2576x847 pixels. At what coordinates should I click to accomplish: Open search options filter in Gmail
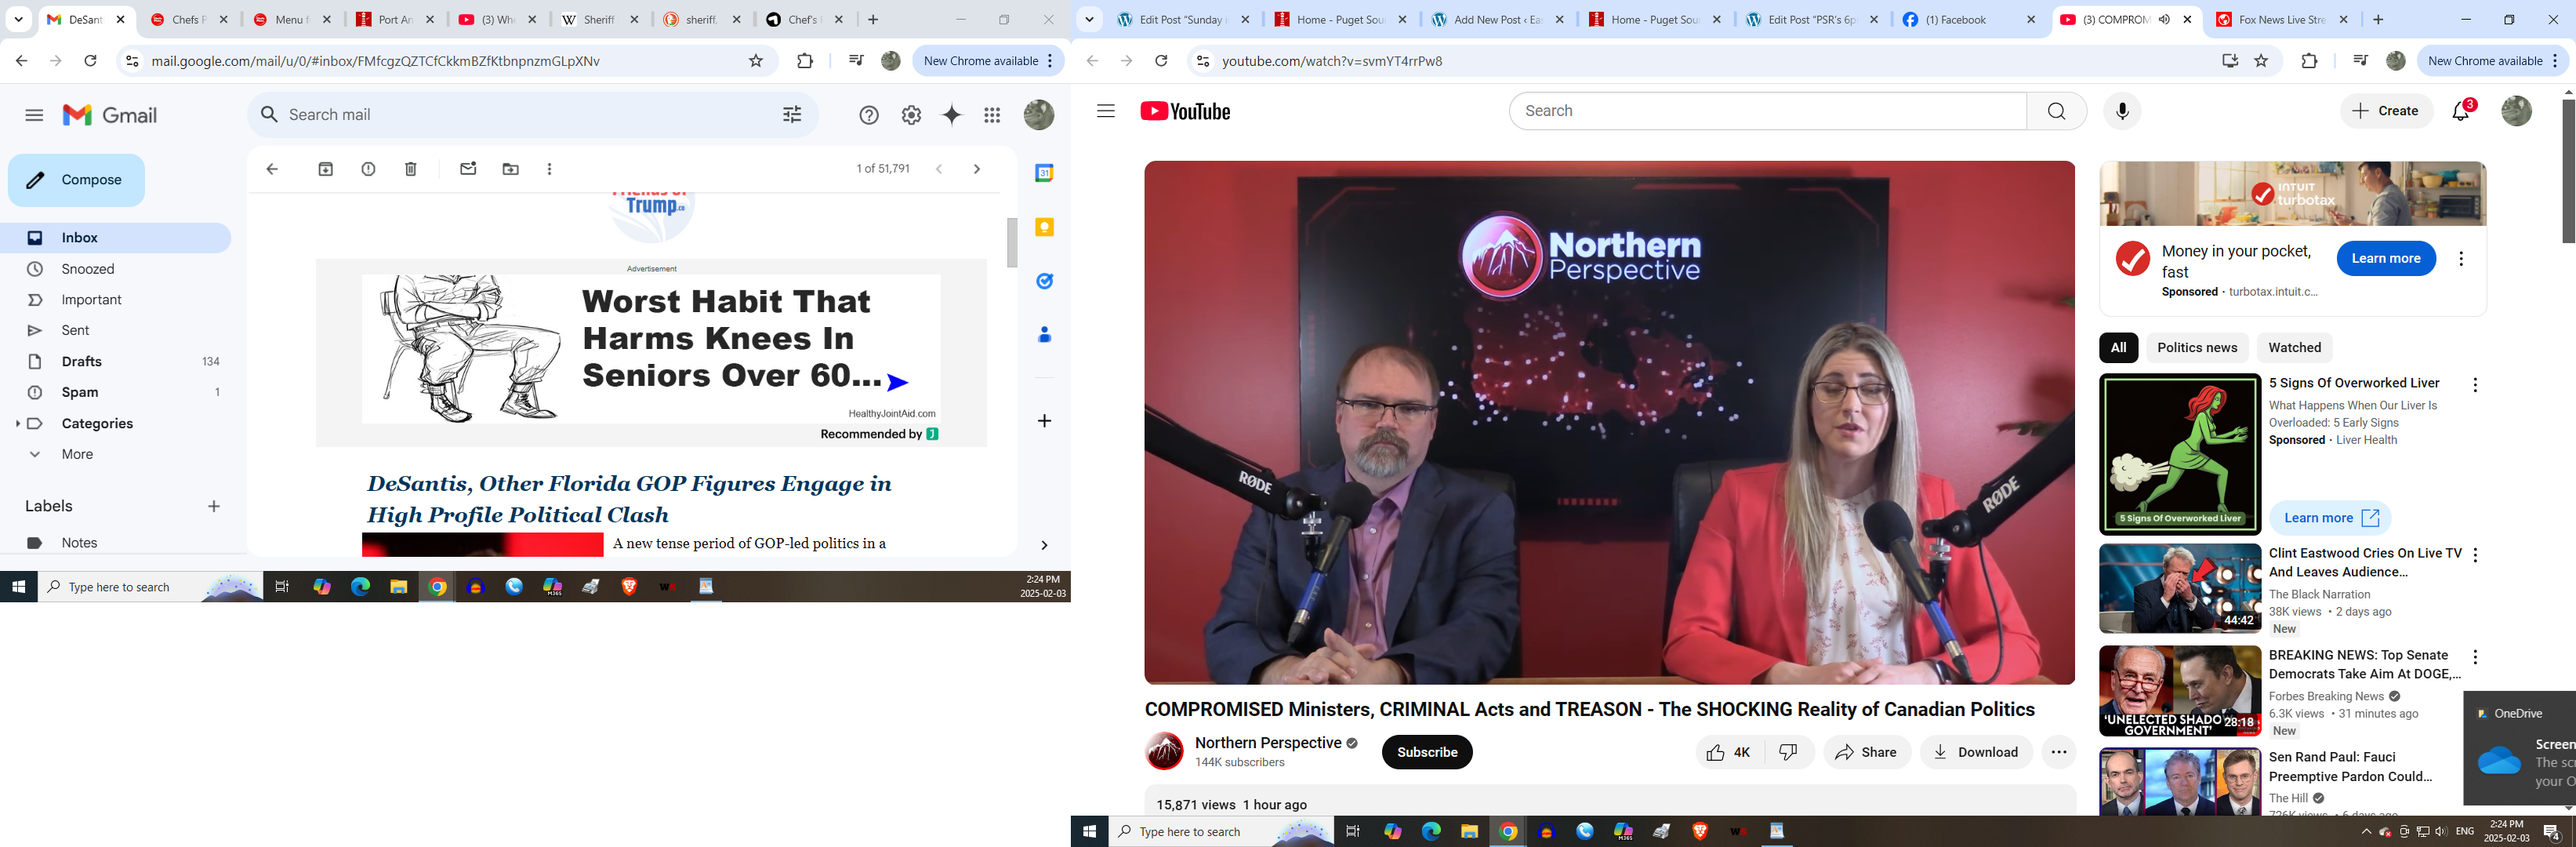coord(792,115)
